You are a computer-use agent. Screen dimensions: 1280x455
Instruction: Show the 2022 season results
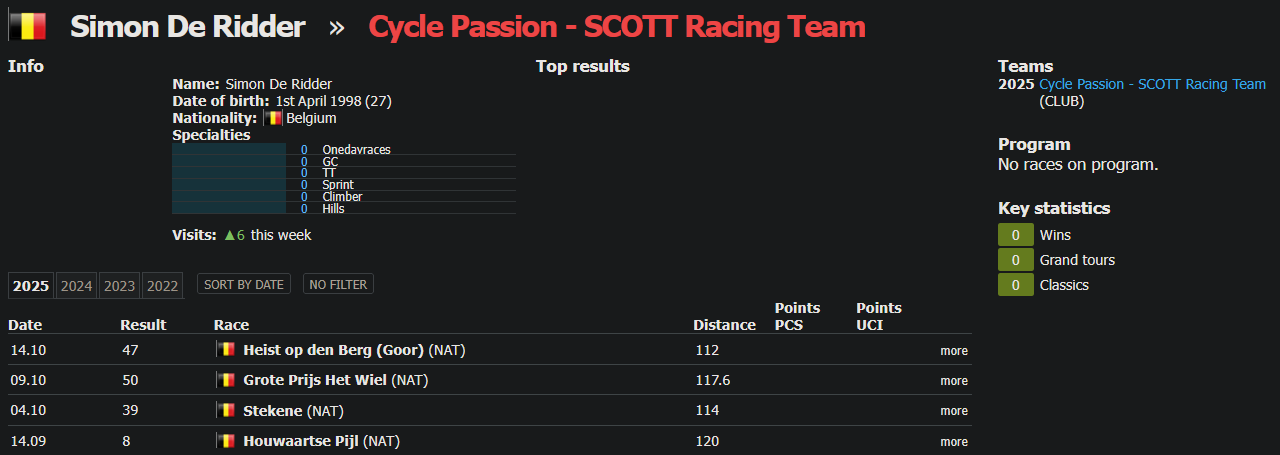162,286
